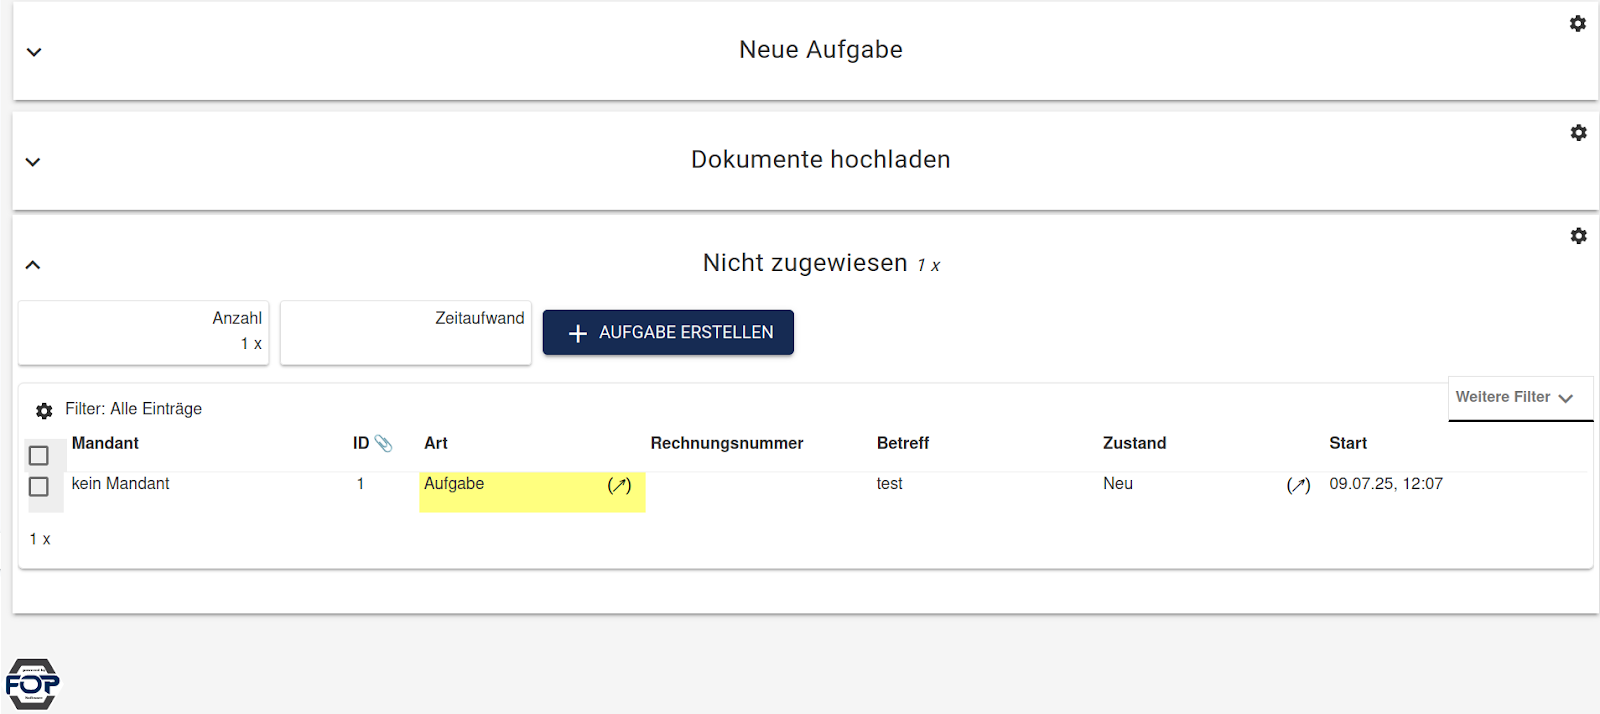Click the arrow icon beside Neu status

pyautogui.click(x=1298, y=485)
